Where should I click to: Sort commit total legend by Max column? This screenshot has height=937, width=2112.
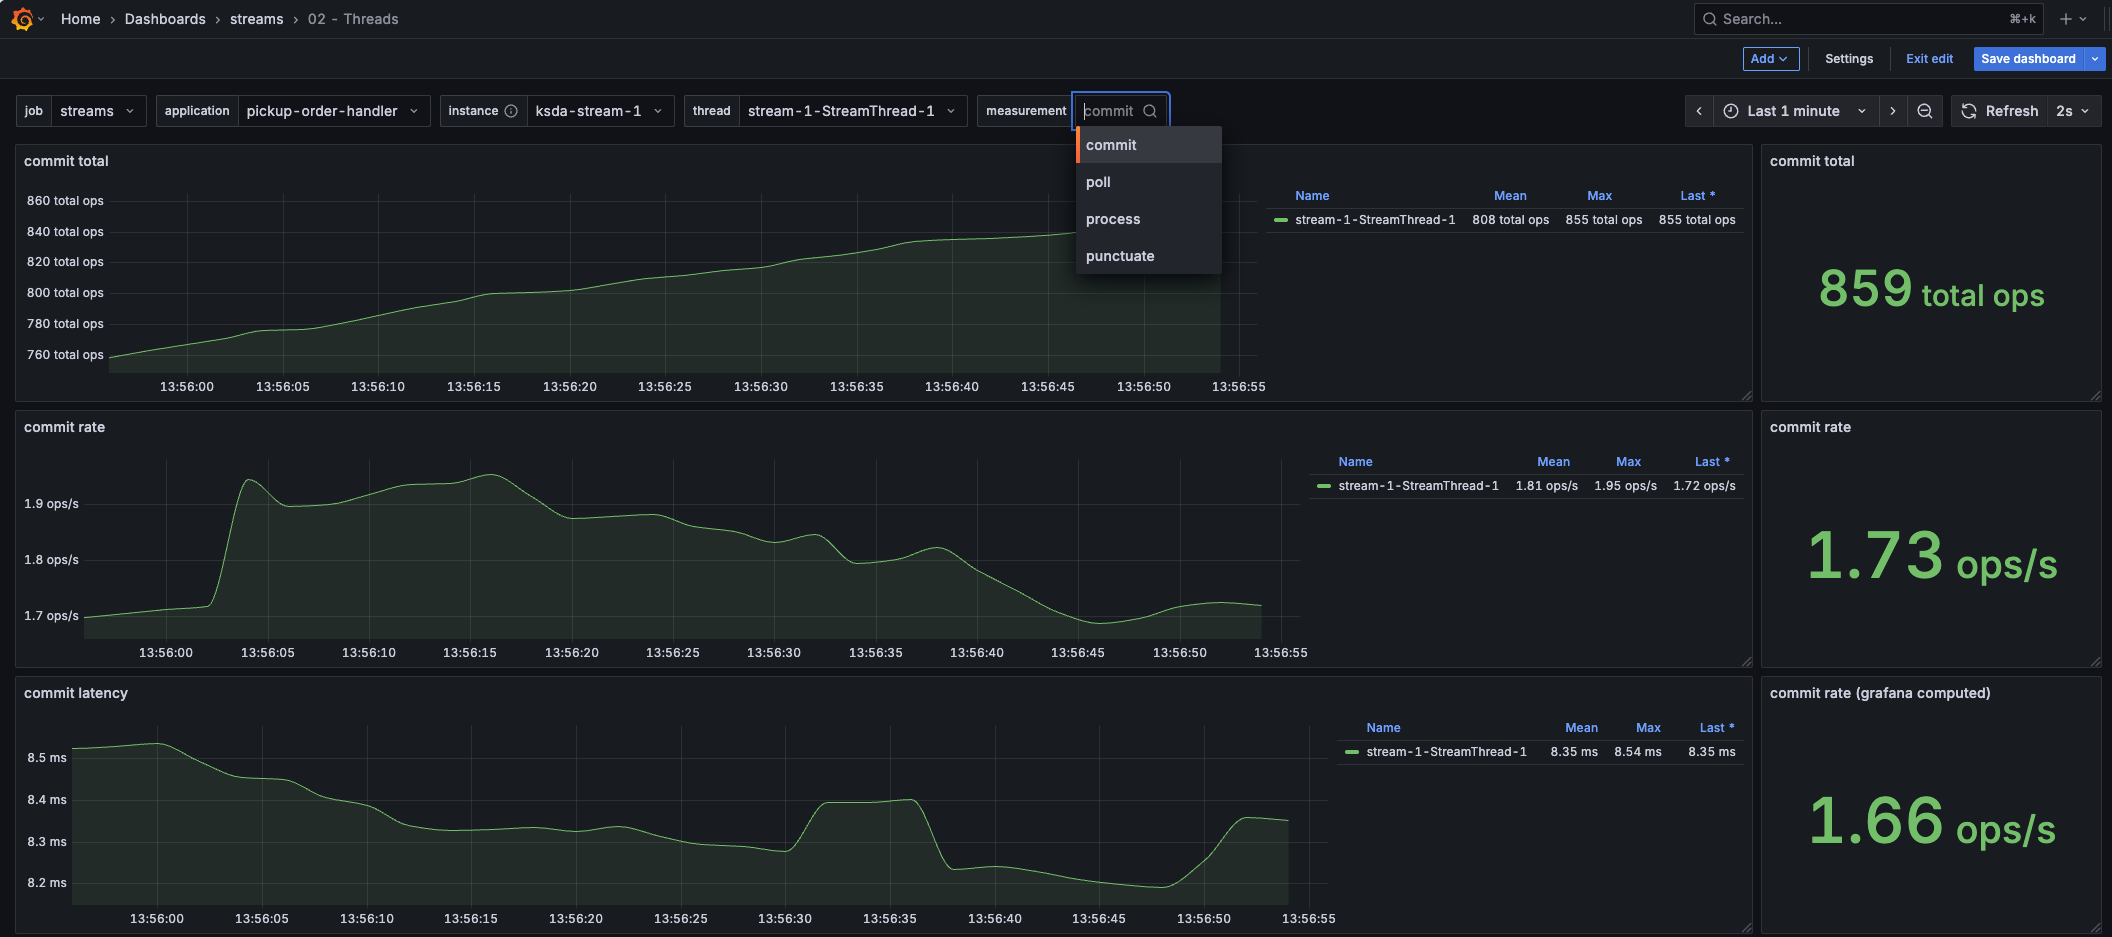point(1599,196)
